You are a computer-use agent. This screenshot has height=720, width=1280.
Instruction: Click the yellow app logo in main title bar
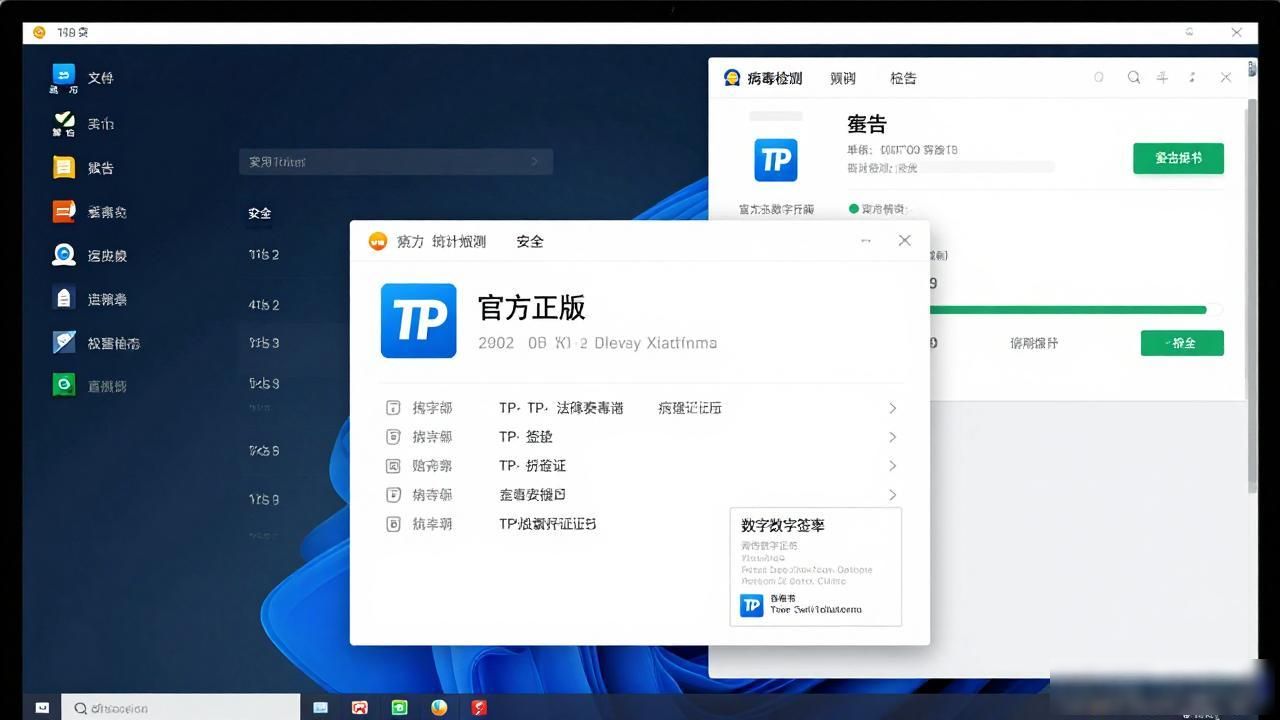(39, 32)
